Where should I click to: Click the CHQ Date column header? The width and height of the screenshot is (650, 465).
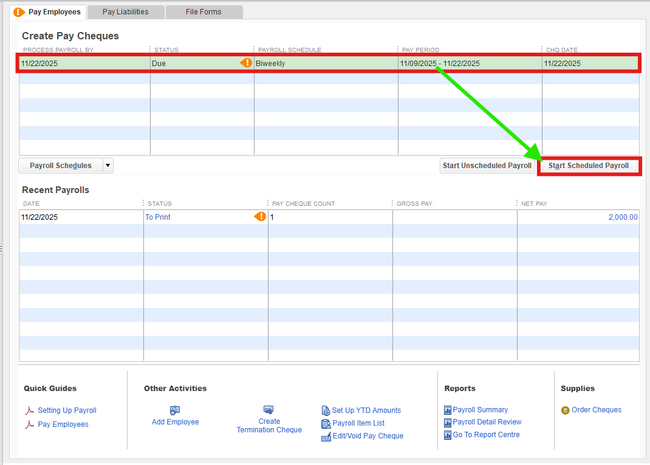click(x=562, y=50)
